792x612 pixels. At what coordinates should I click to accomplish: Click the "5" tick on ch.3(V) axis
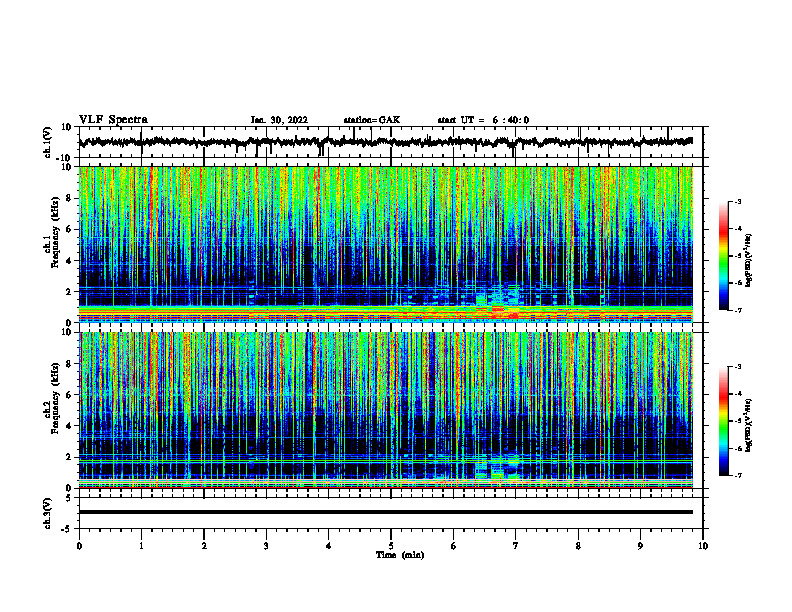69,498
